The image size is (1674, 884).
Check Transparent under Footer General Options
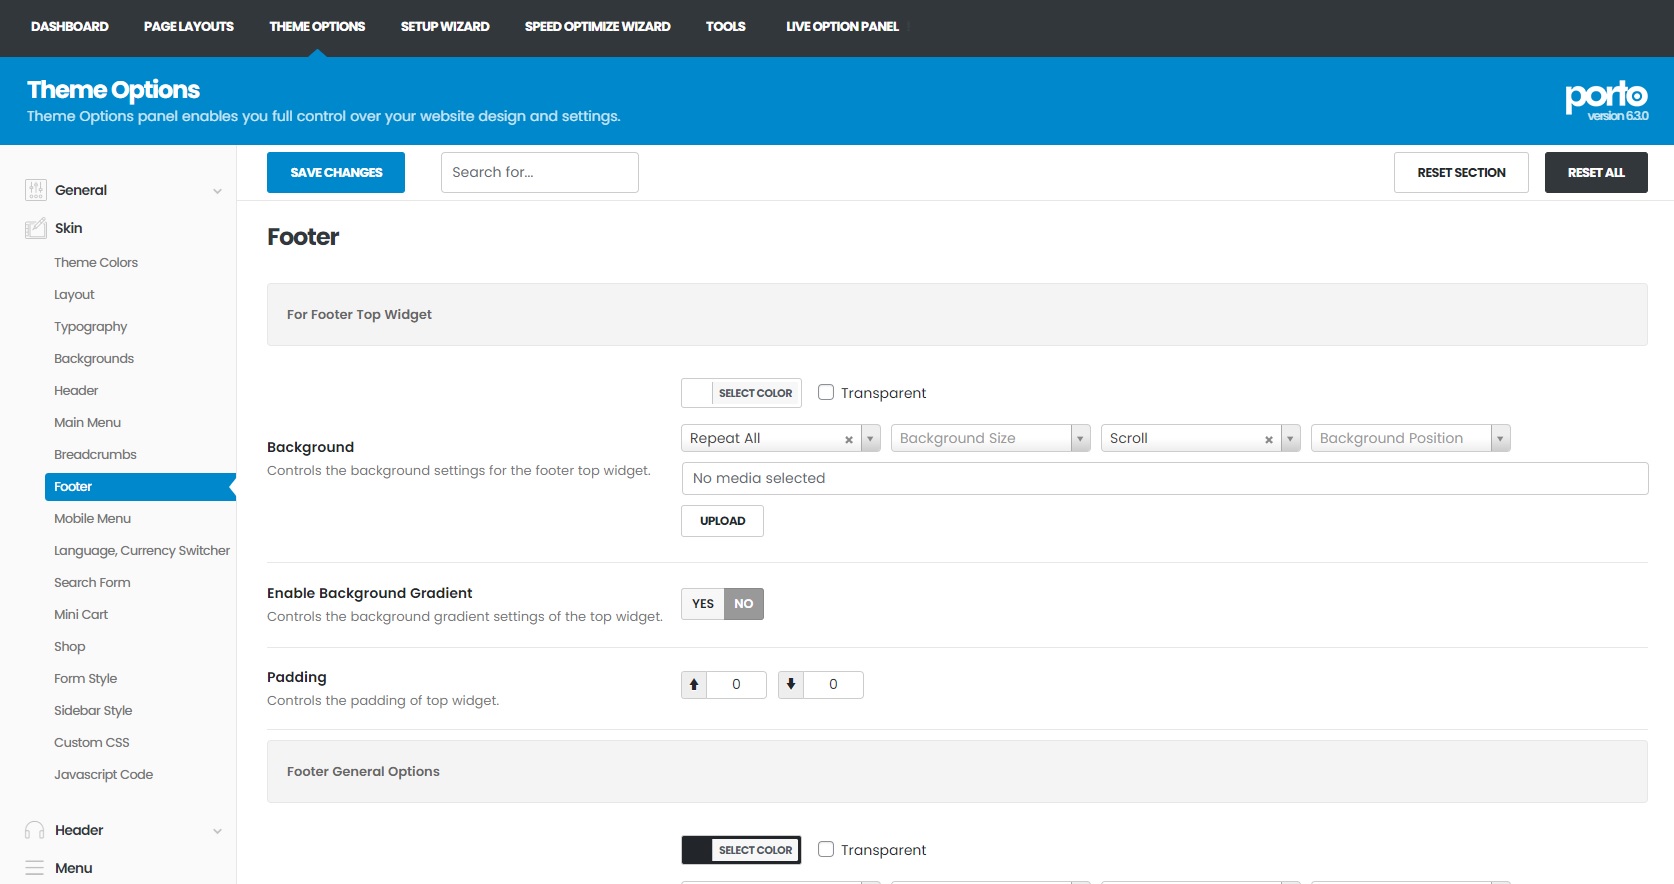click(x=826, y=850)
